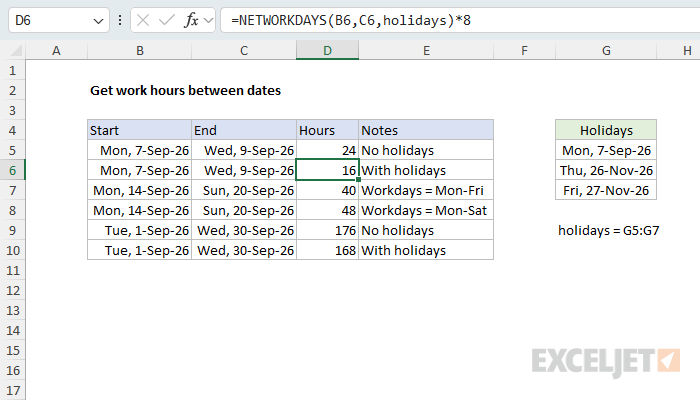Screen dimensions: 700x400
Task: Click the 'holidays = G5:G7' text cell
Action: tap(608, 230)
